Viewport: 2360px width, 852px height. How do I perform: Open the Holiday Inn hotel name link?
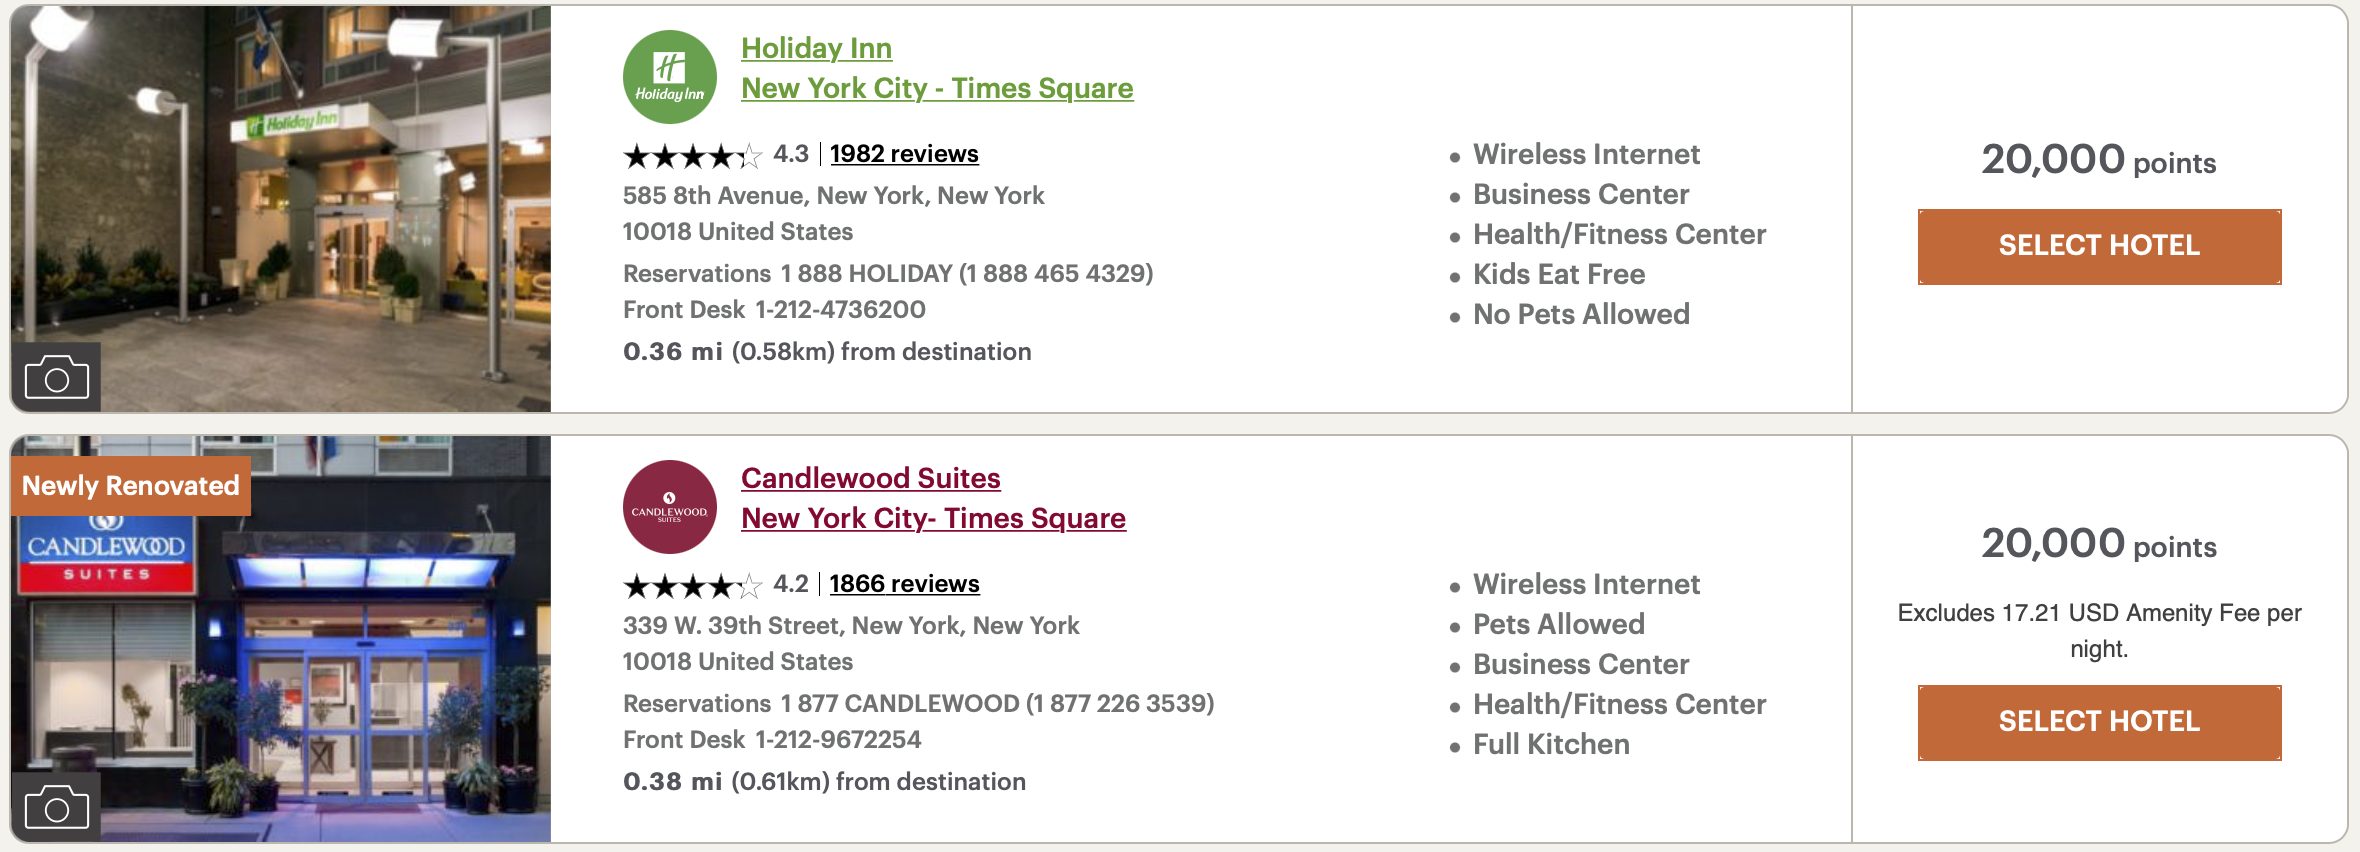click(816, 48)
